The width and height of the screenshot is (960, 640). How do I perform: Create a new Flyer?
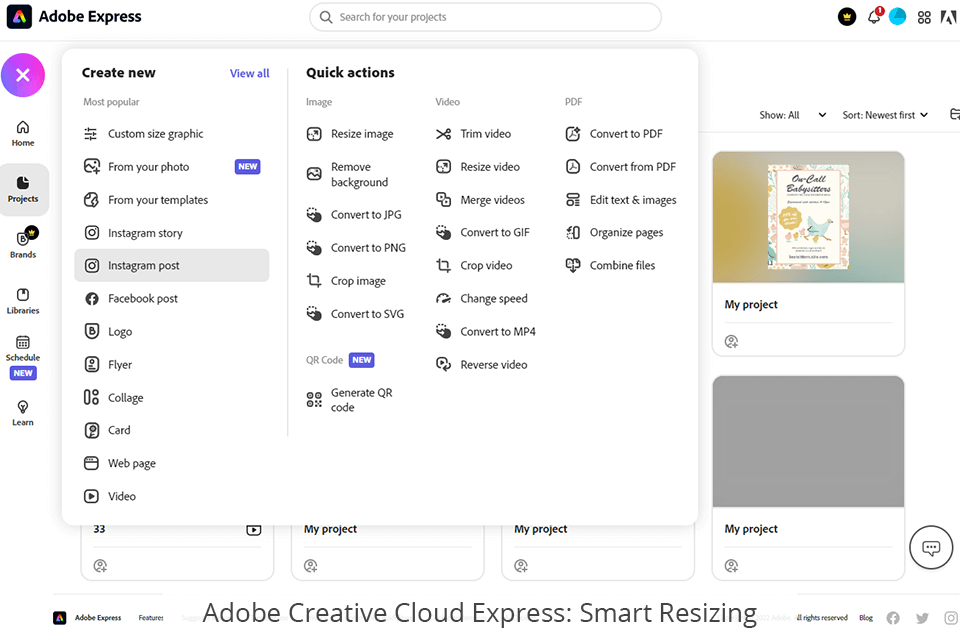pos(171,364)
